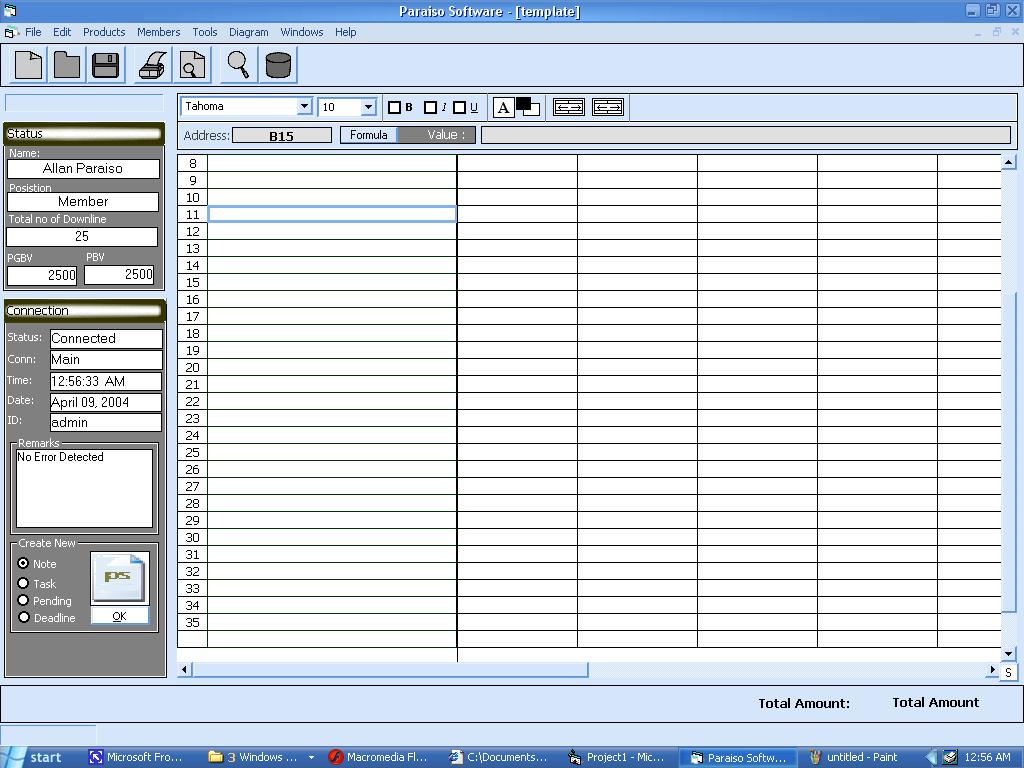The height and width of the screenshot is (768, 1024).
Task: Click the Total no of Downline field
Action: tap(82, 236)
